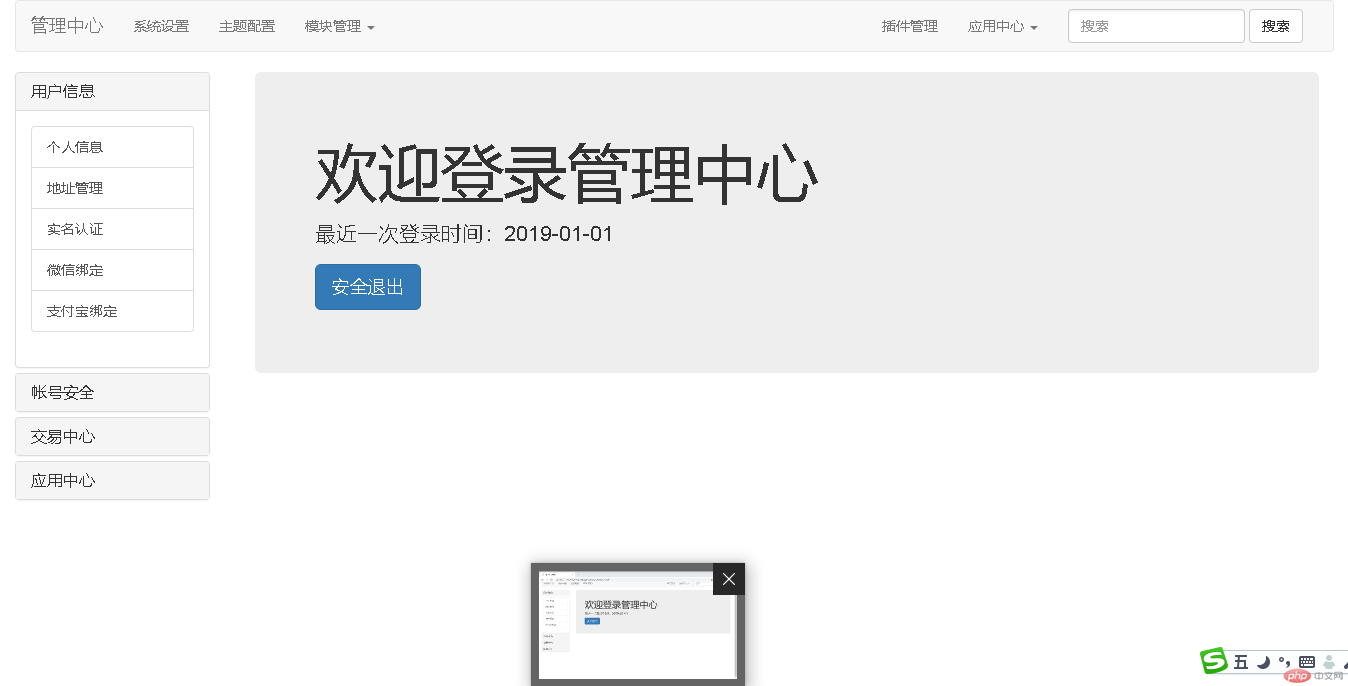Click the 最近一次登录时间 2019-01-01 text

[464, 234]
